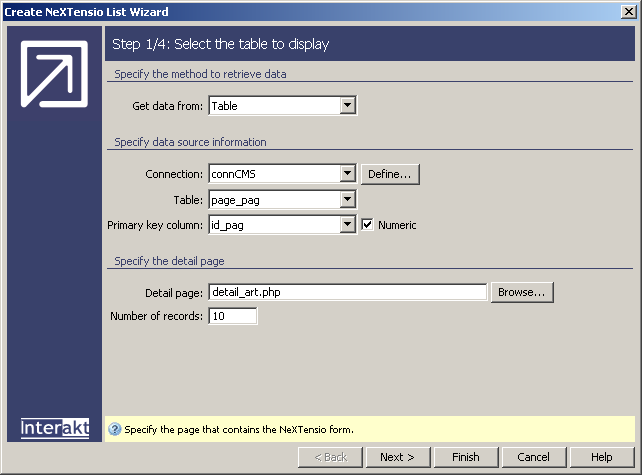
Task: Open the 'Get data from' dropdown
Action: [x=347, y=105]
